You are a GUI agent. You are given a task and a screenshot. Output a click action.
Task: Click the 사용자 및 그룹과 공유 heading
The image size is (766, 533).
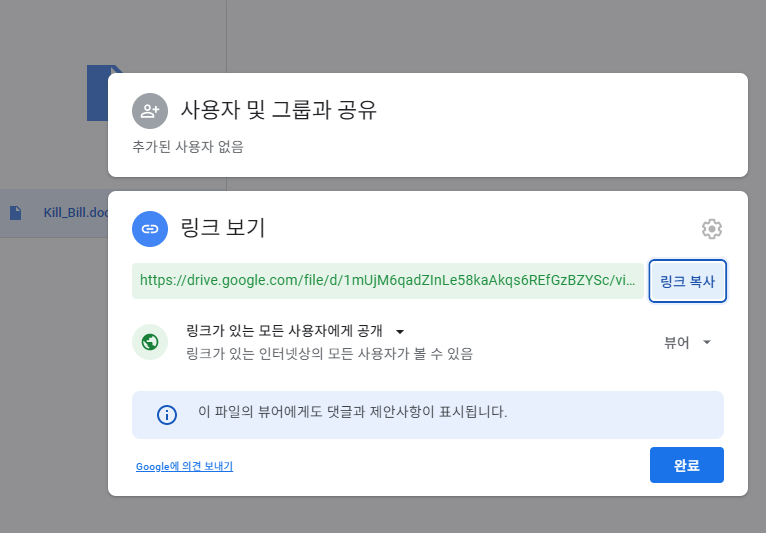coord(279,110)
